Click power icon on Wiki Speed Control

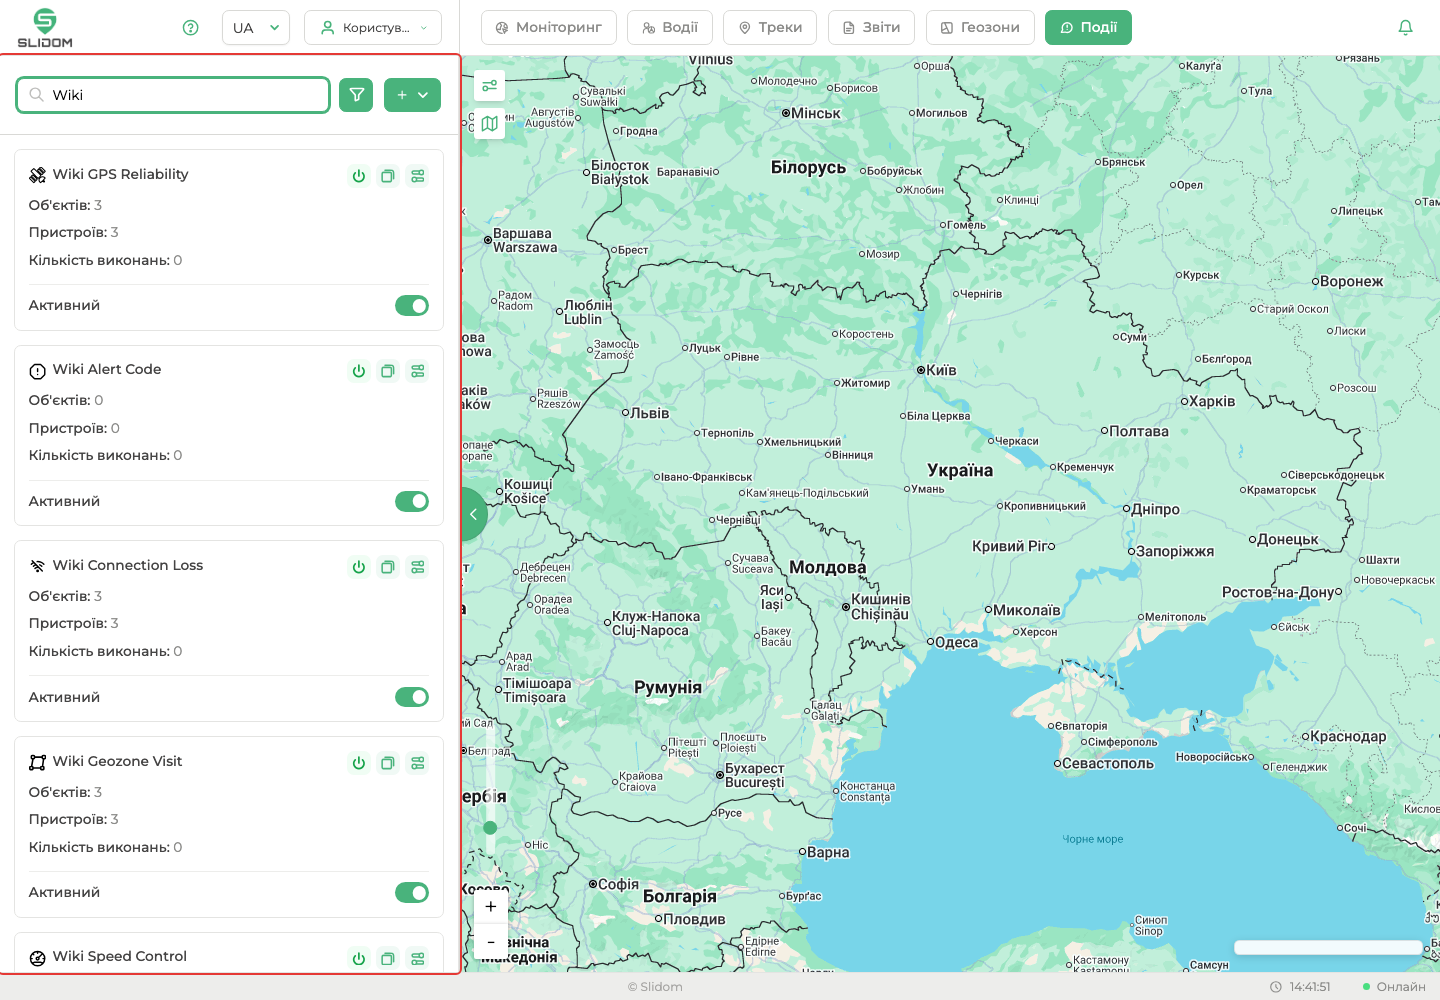tap(359, 958)
